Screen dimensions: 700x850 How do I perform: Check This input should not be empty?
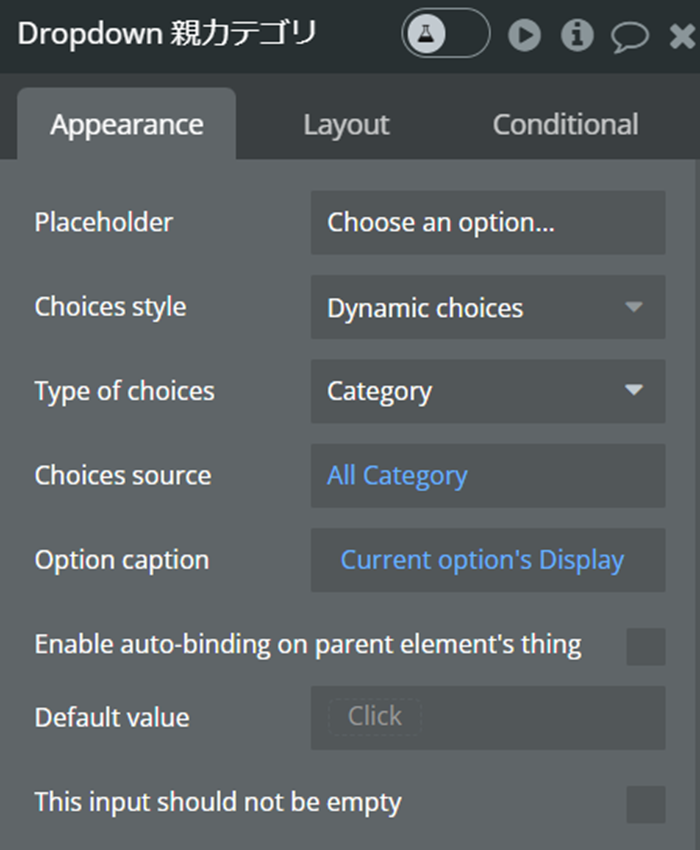[646, 804]
